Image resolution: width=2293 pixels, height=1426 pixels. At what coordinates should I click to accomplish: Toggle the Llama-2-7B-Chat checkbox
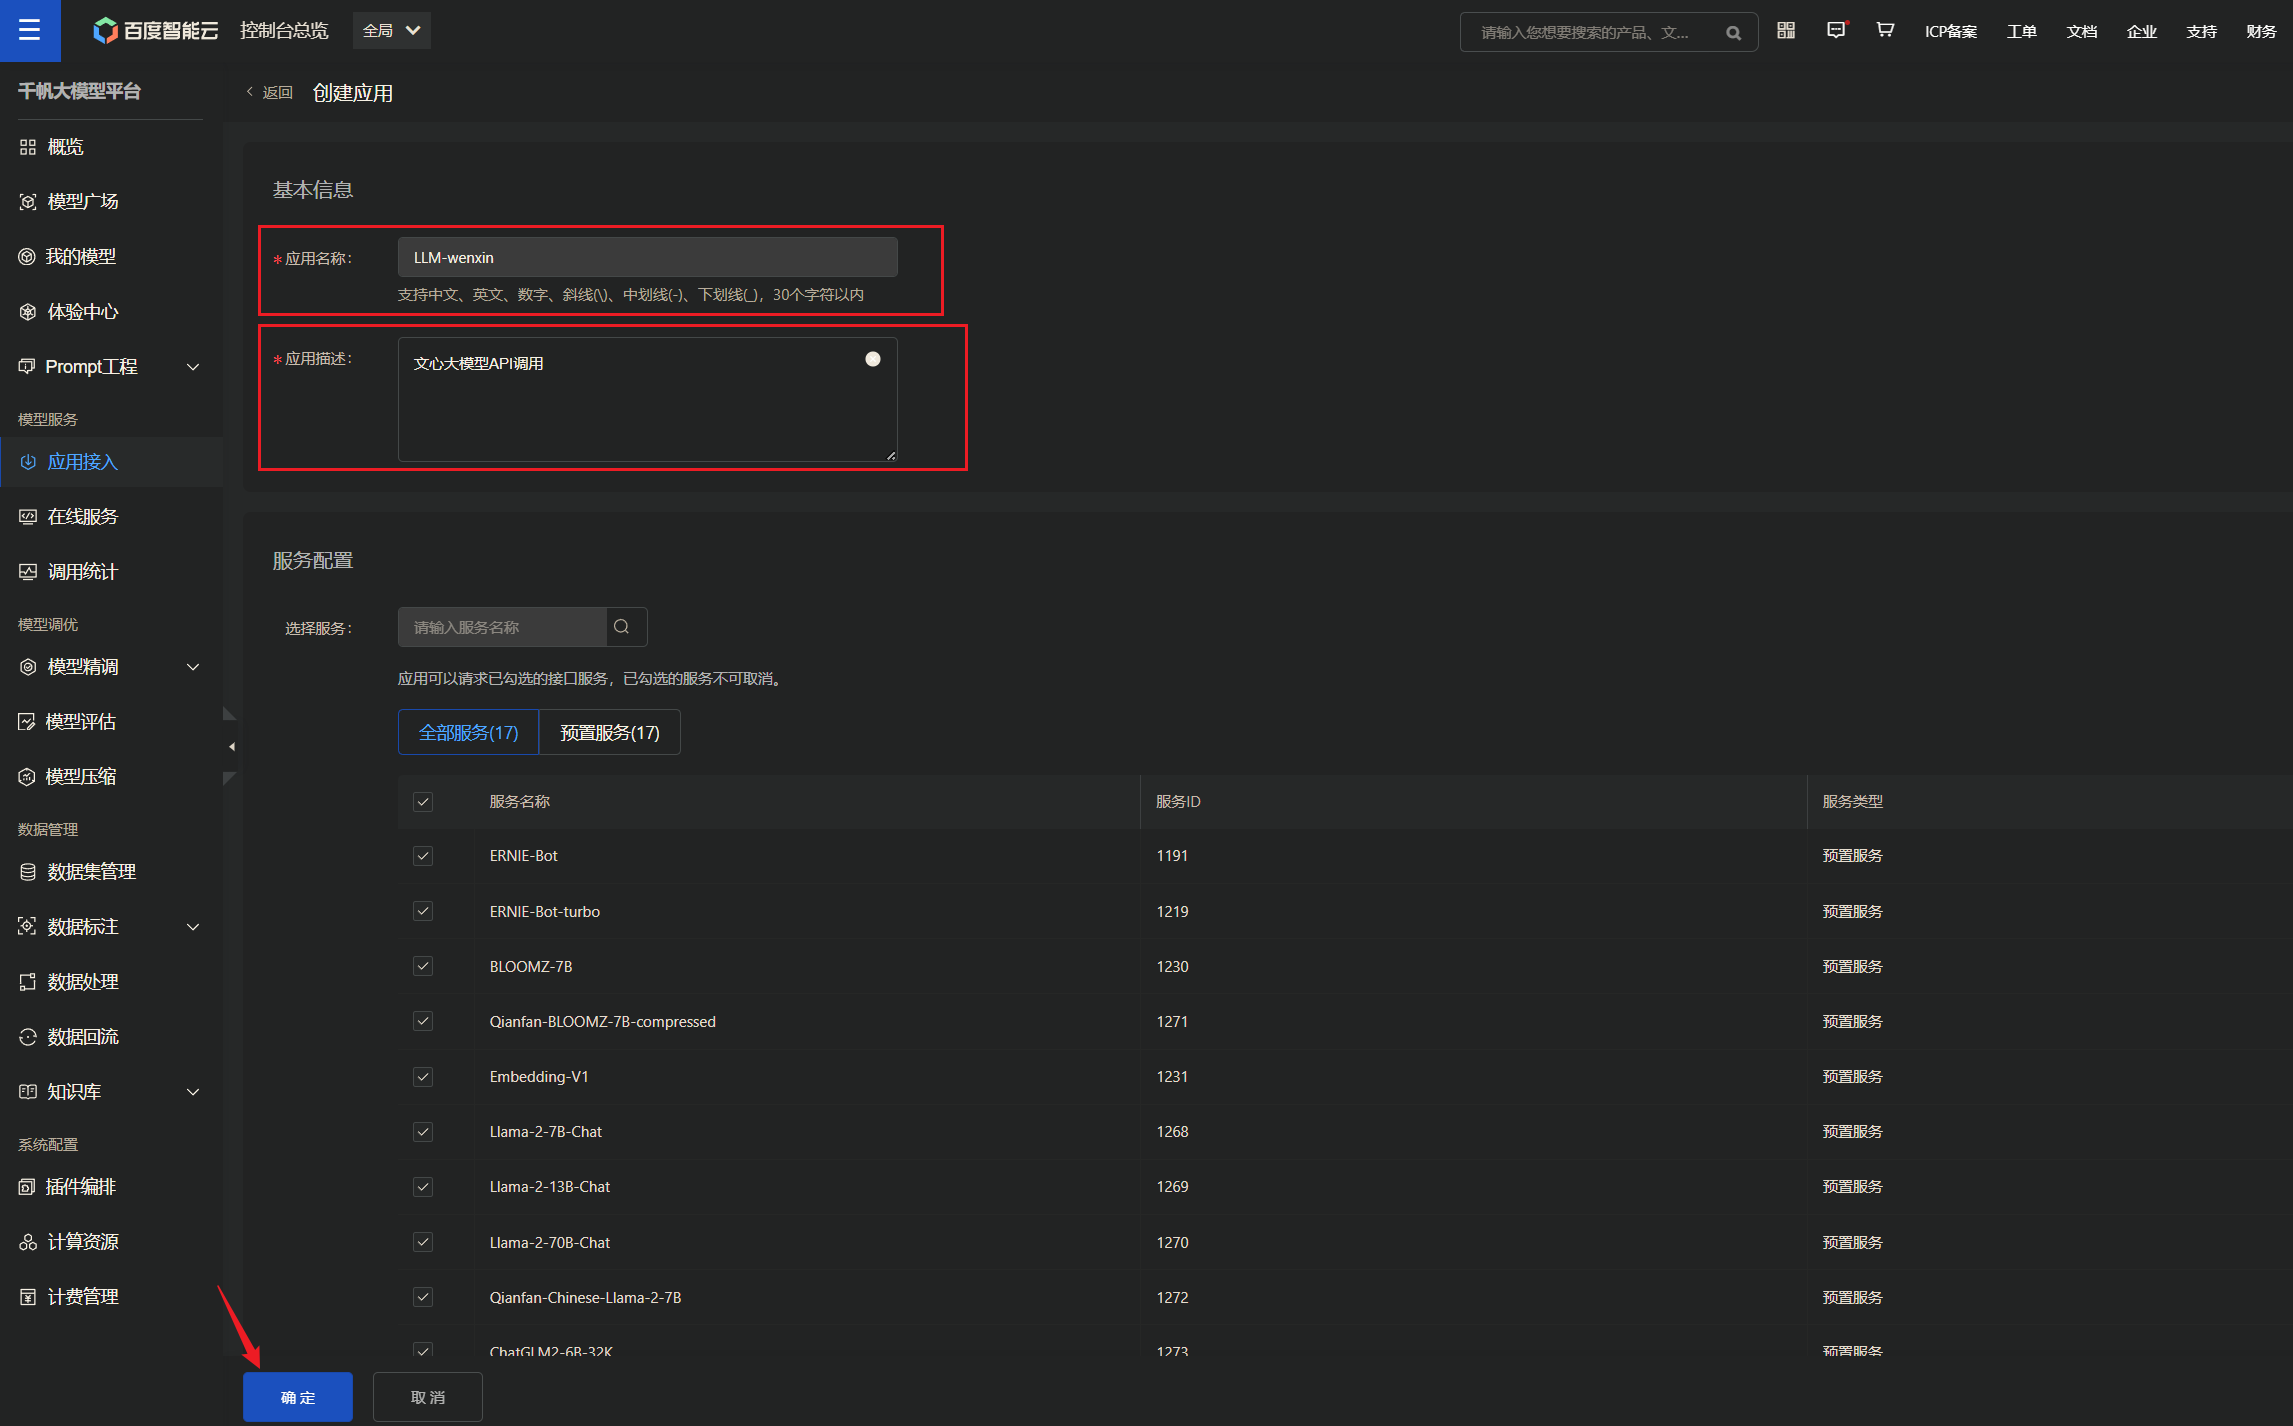coord(423,1132)
